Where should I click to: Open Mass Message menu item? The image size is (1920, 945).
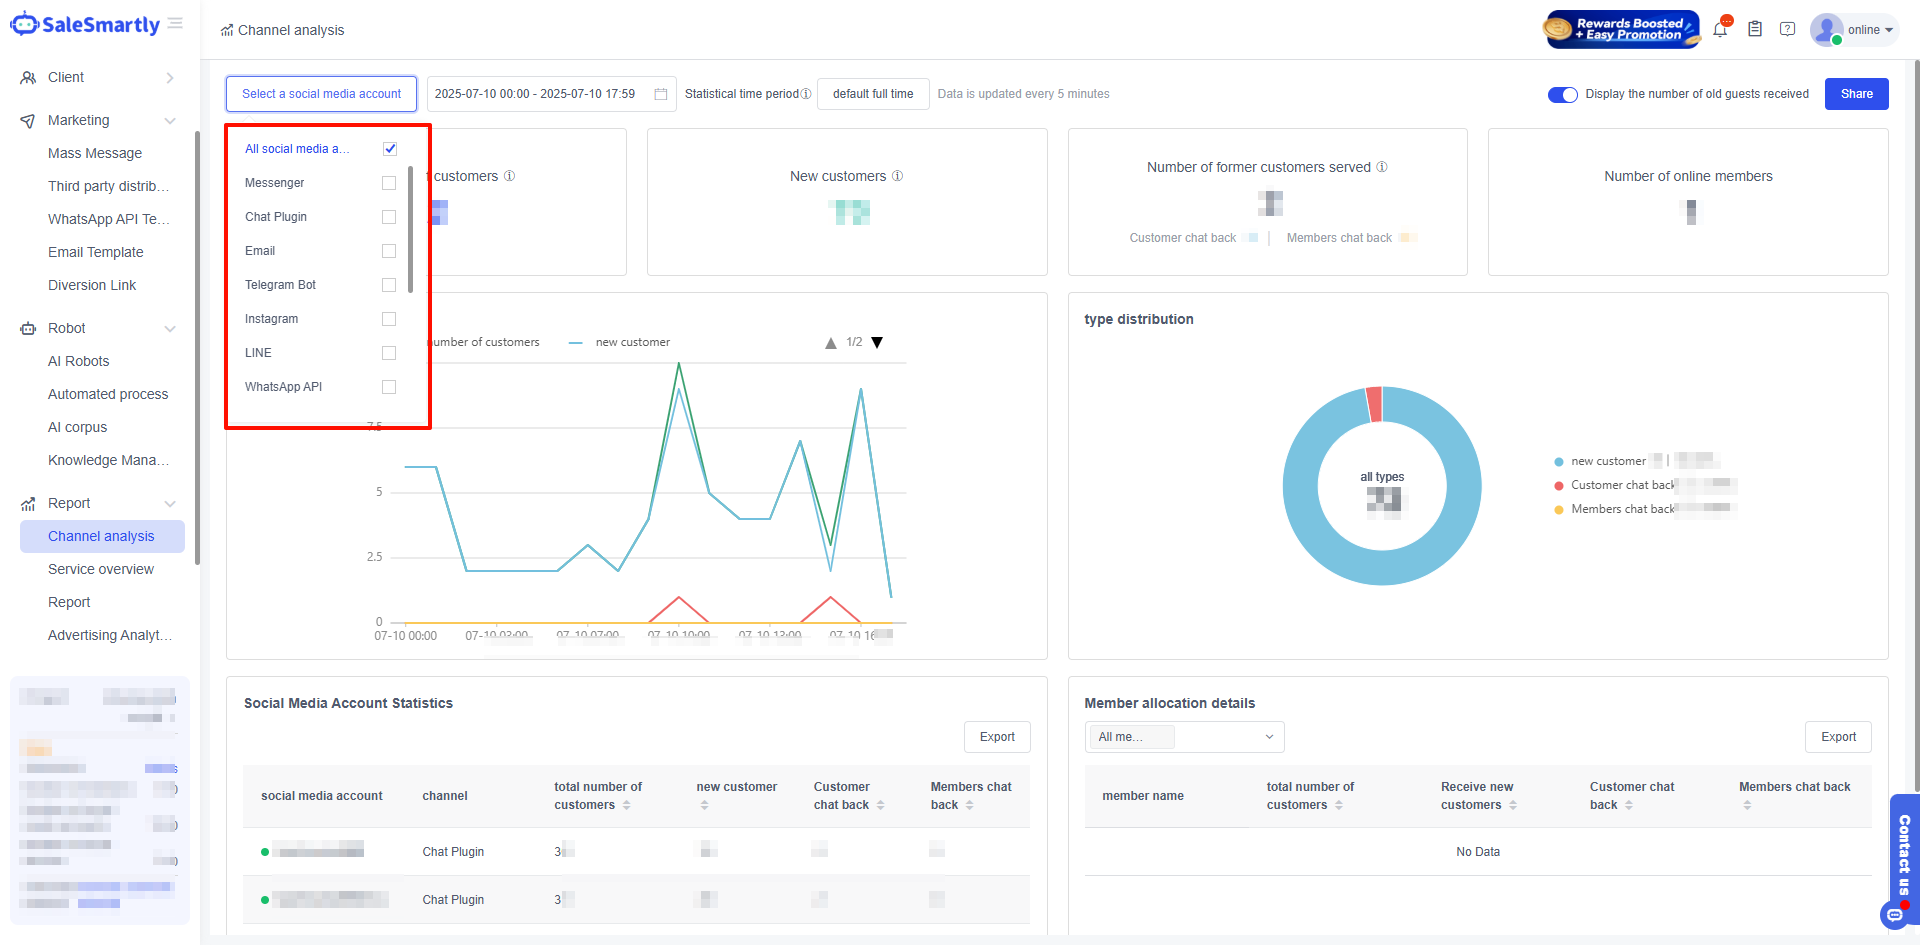(95, 153)
